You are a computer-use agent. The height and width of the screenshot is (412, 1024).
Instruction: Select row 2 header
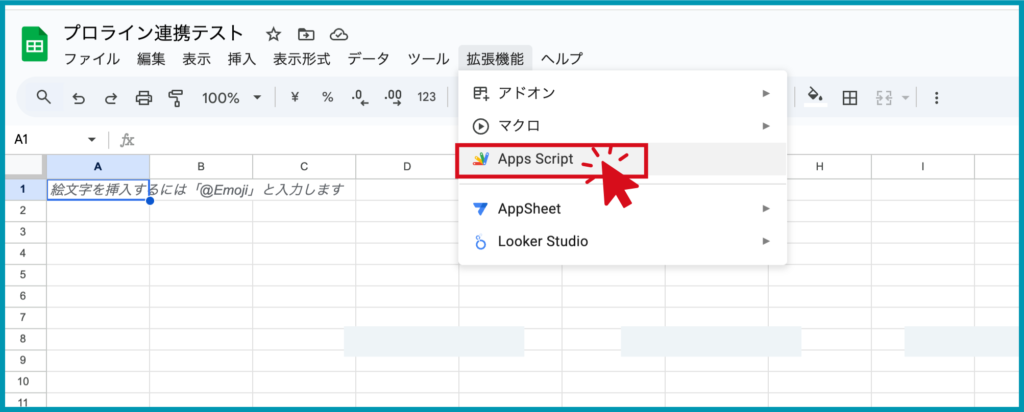[x=23, y=210]
